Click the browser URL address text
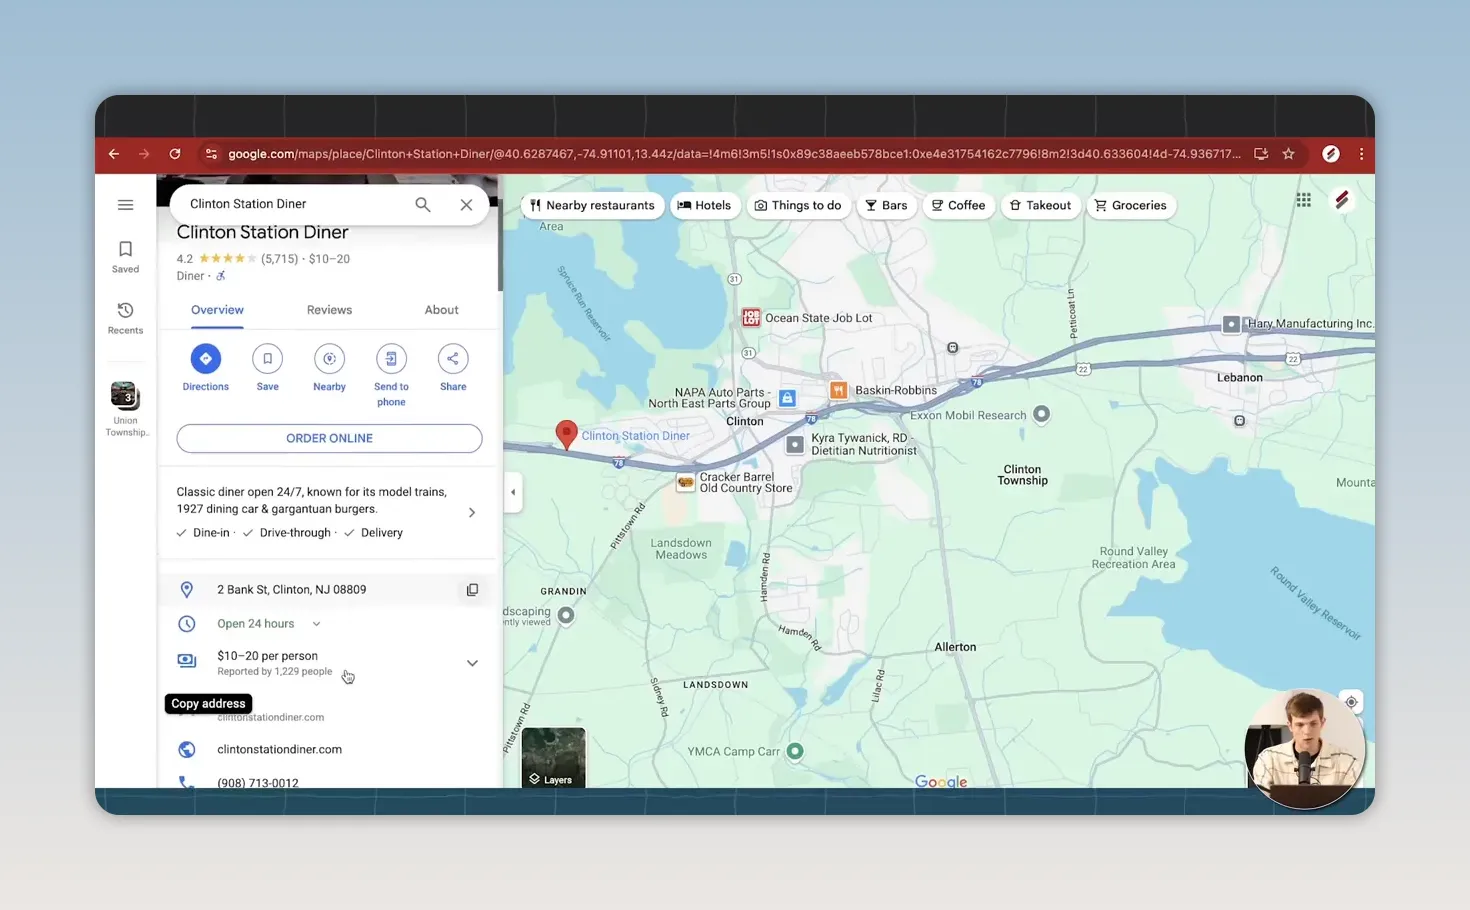The width and height of the screenshot is (1470, 910). coord(734,154)
